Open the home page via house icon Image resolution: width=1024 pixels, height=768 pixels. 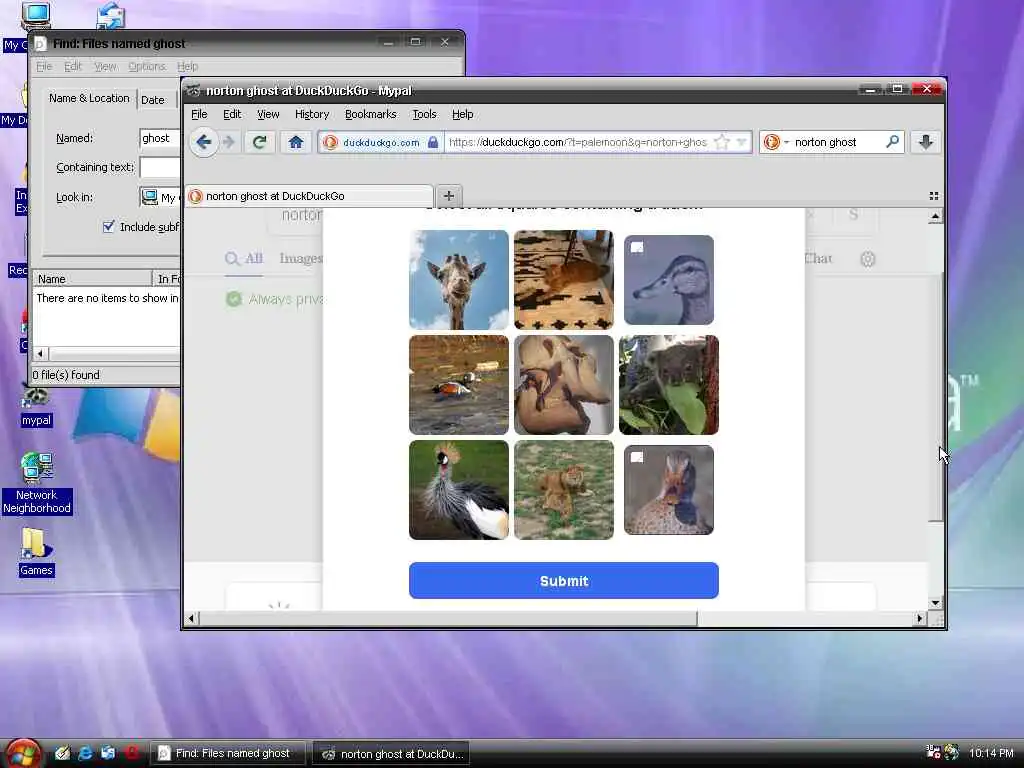pyautogui.click(x=295, y=142)
